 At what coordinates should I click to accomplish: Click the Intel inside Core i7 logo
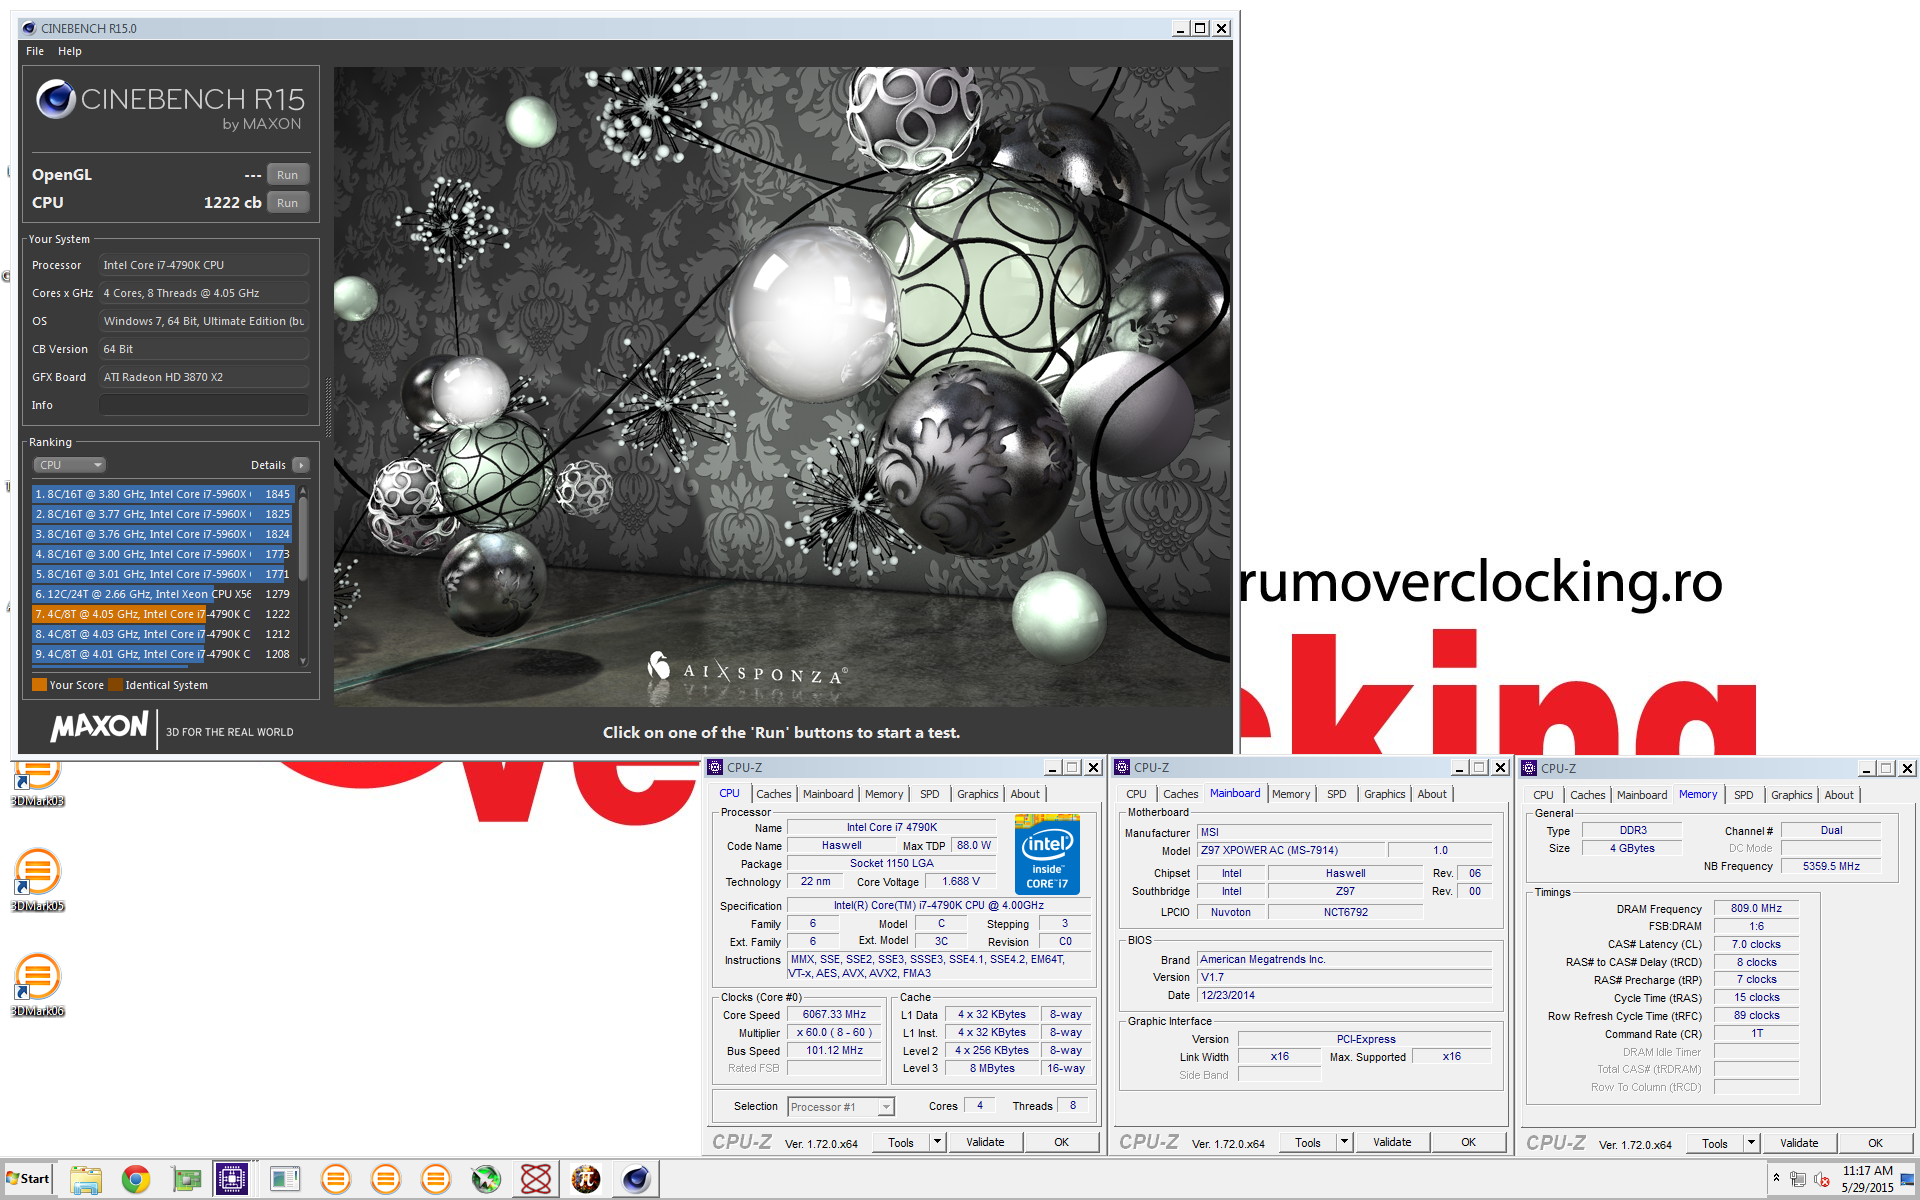click(x=1046, y=853)
